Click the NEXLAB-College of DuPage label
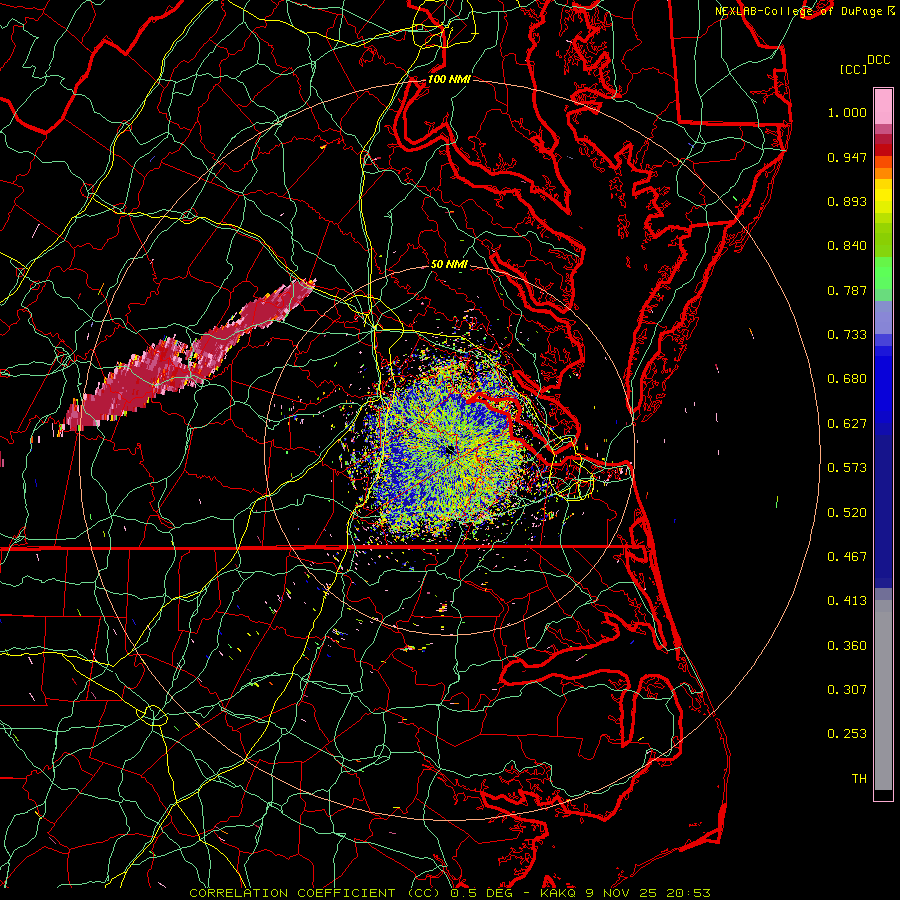The image size is (900, 900). (799, 11)
